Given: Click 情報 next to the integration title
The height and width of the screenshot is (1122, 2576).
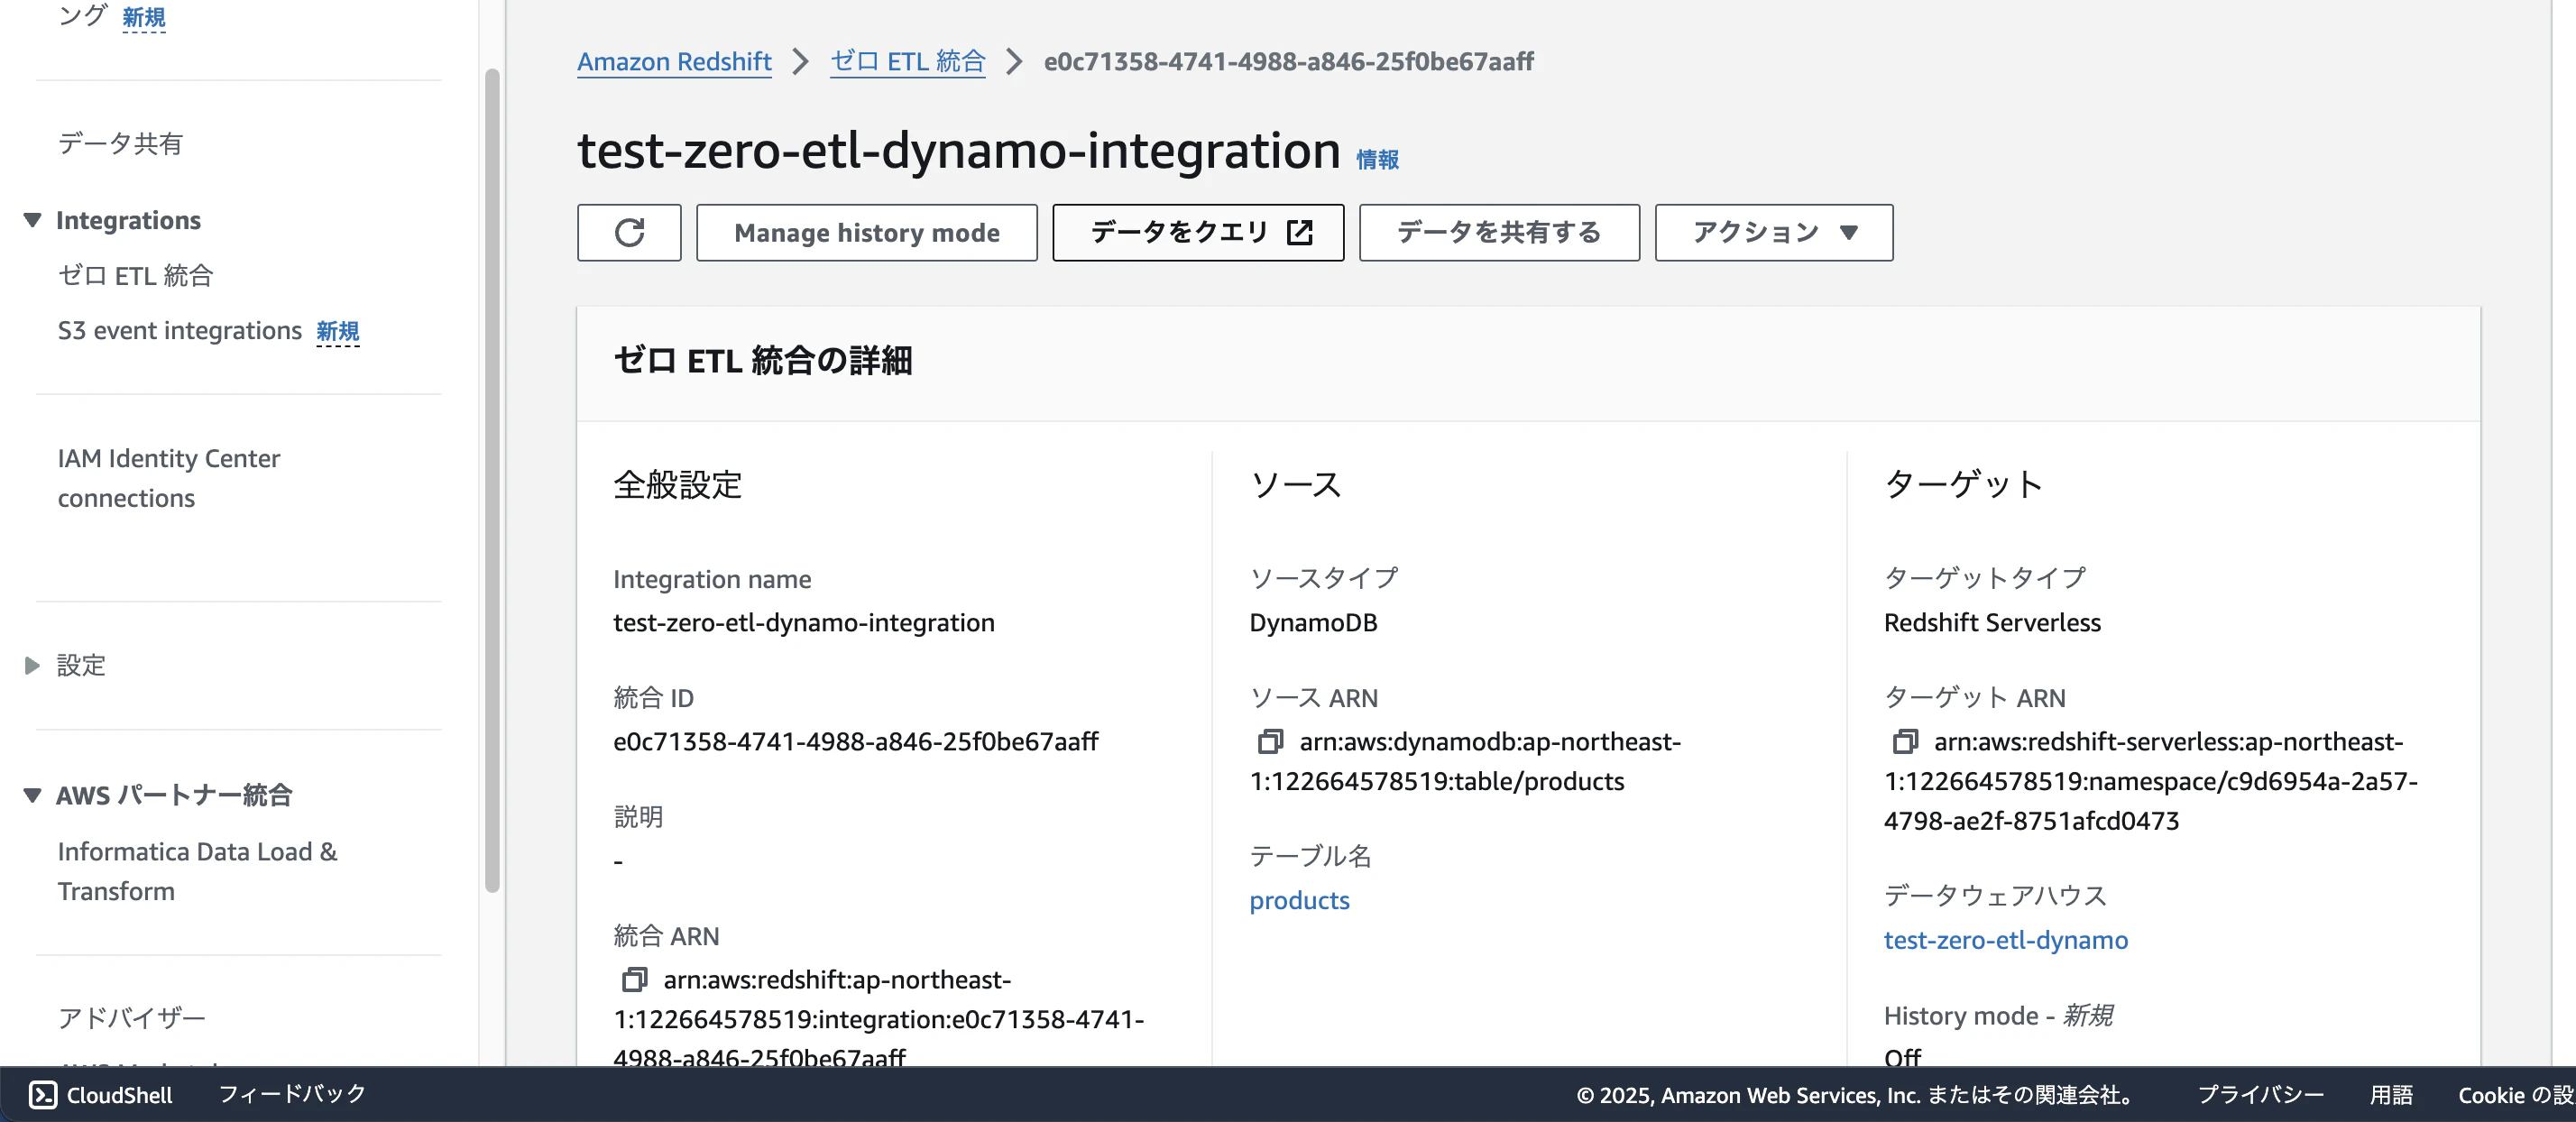Looking at the screenshot, I should point(1376,159).
